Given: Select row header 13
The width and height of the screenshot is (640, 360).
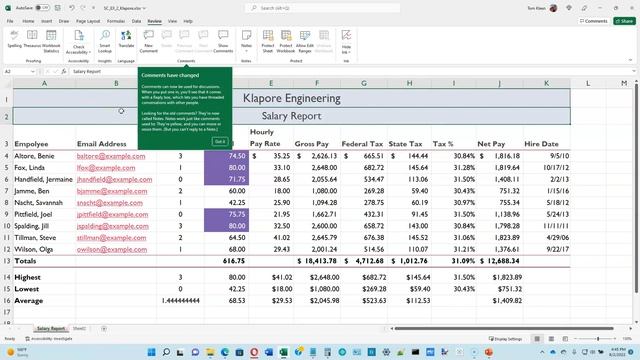Looking at the screenshot, I should pyautogui.click(x=7, y=261).
